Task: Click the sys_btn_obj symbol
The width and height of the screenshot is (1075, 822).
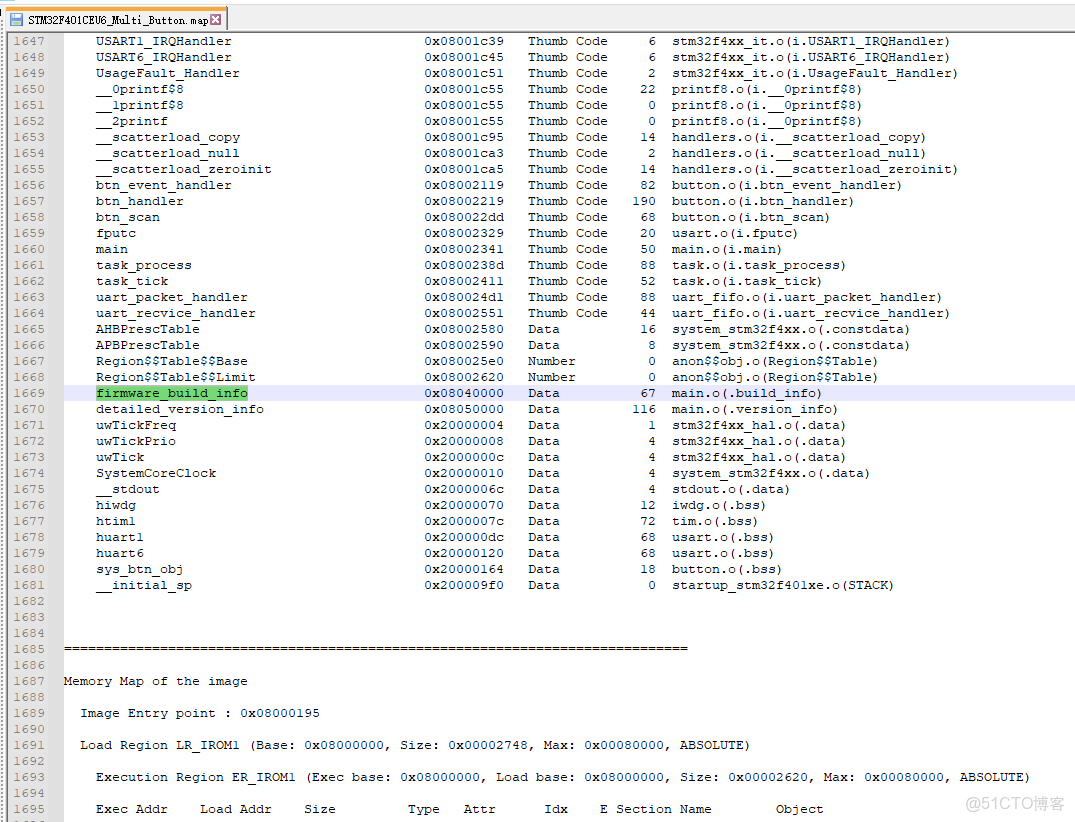Action: tap(139, 569)
